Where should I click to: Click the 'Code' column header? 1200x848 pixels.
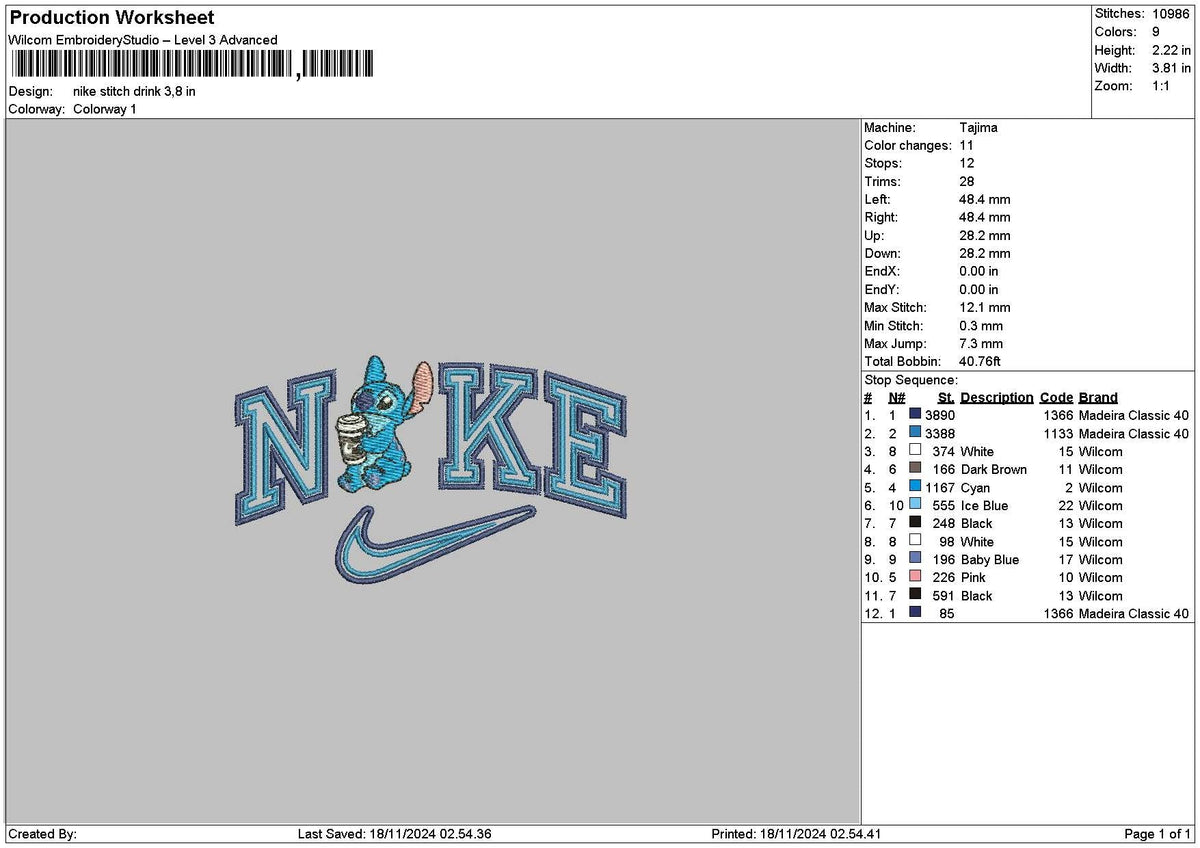pyautogui.click(x=1056, y=397)
